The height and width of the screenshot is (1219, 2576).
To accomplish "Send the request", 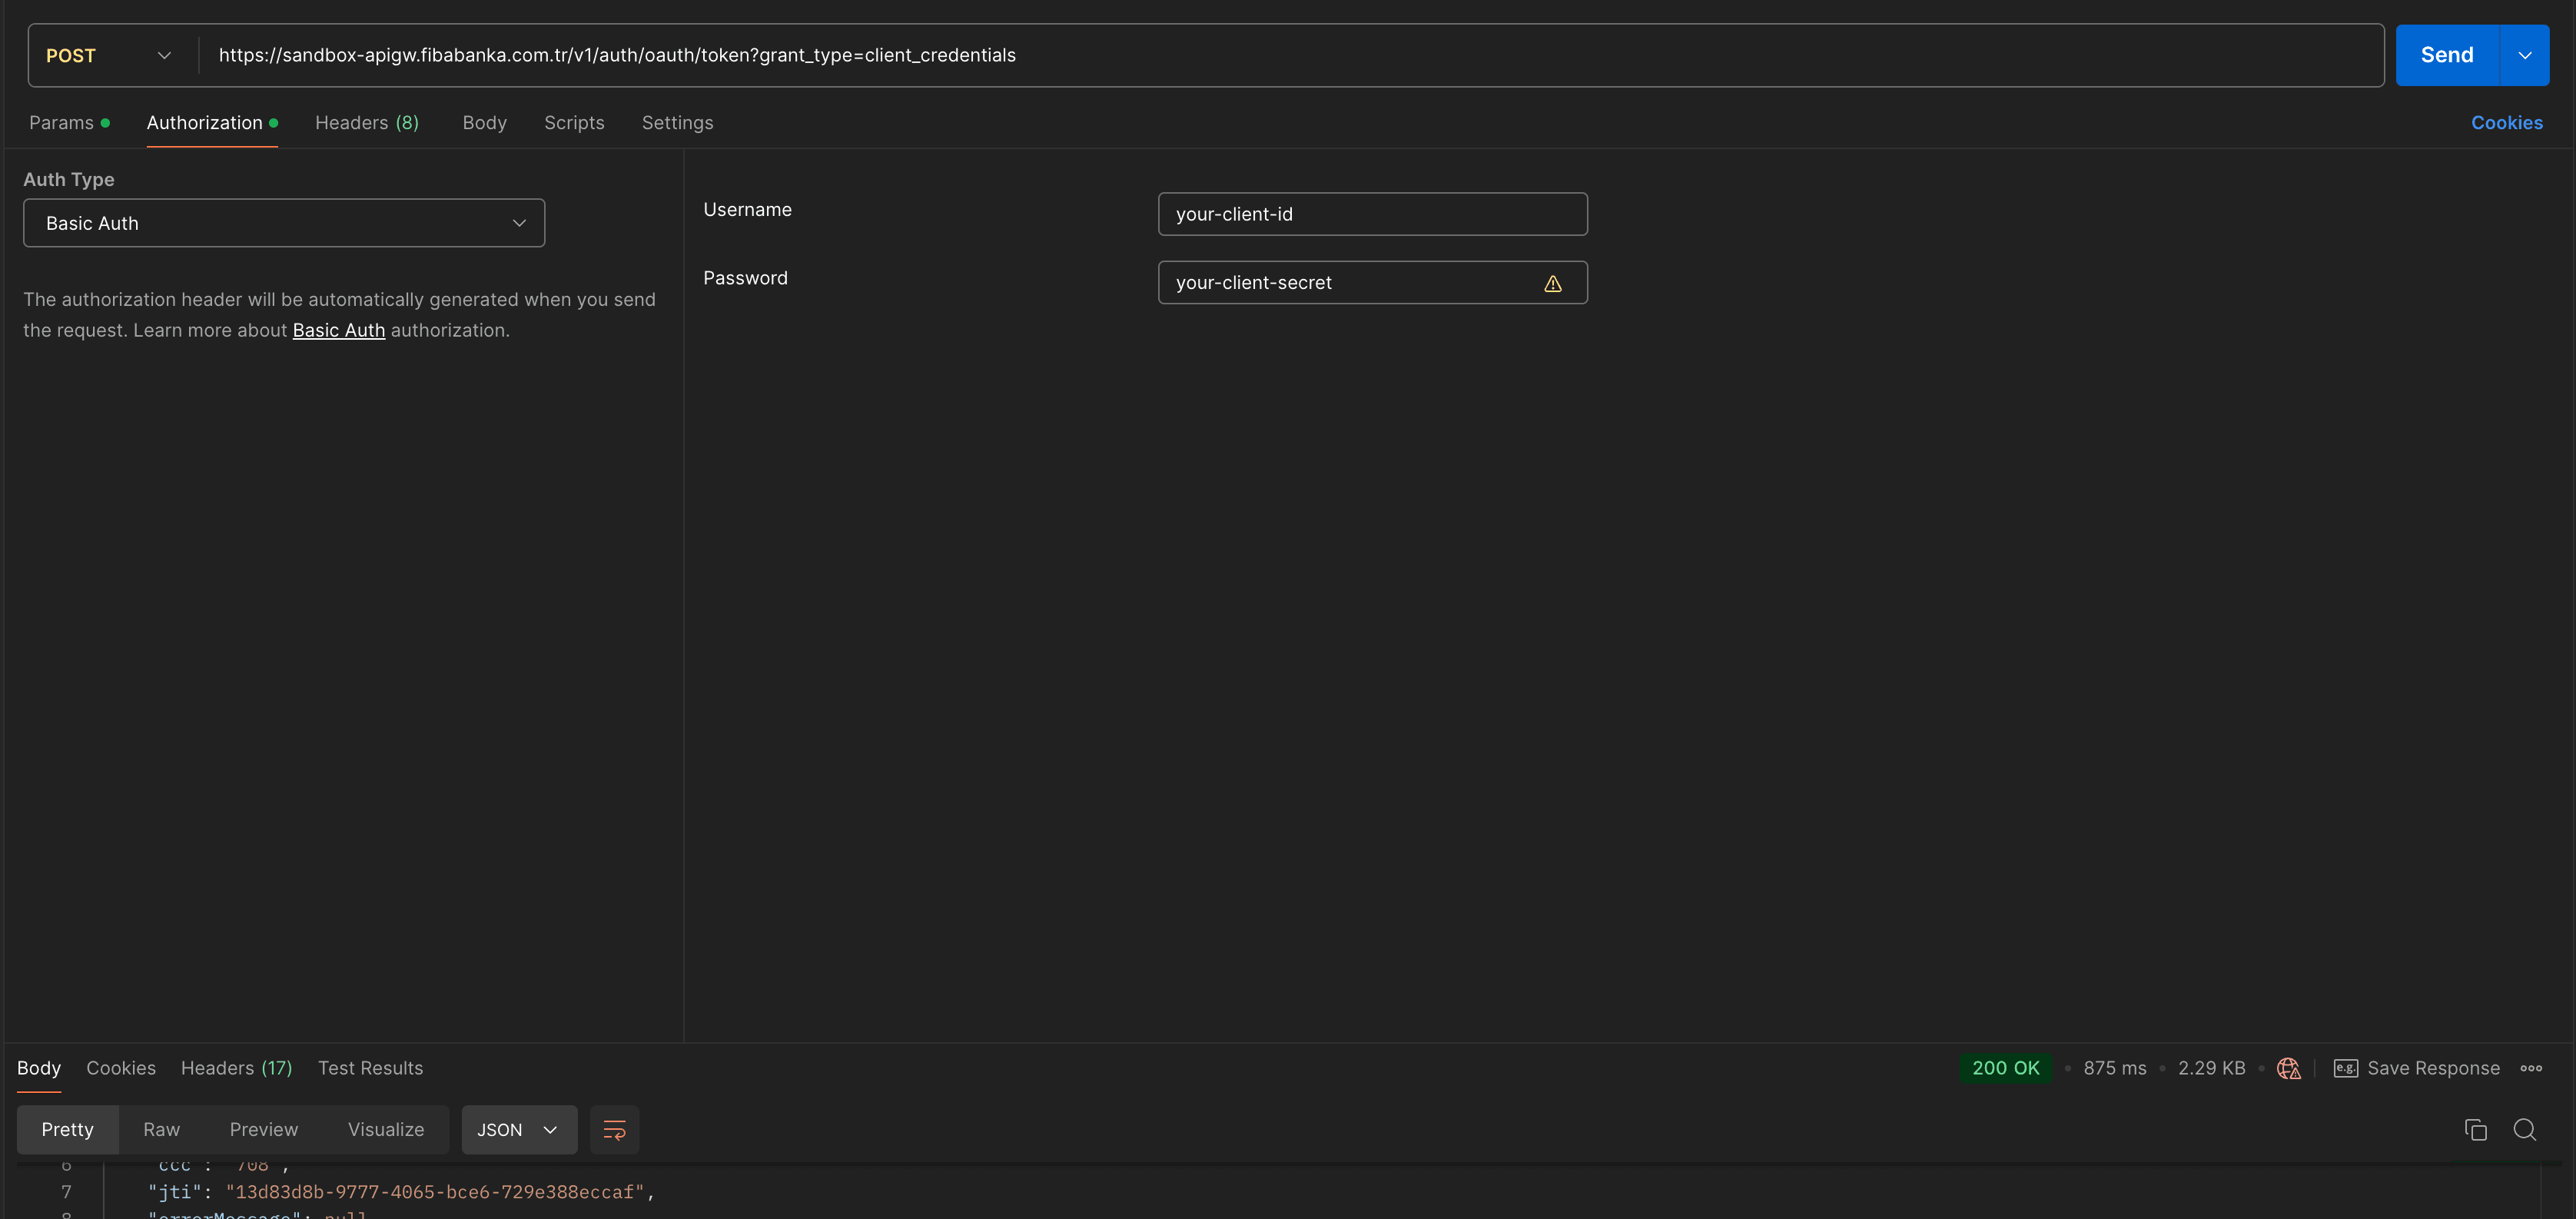I will point(2447,55).
